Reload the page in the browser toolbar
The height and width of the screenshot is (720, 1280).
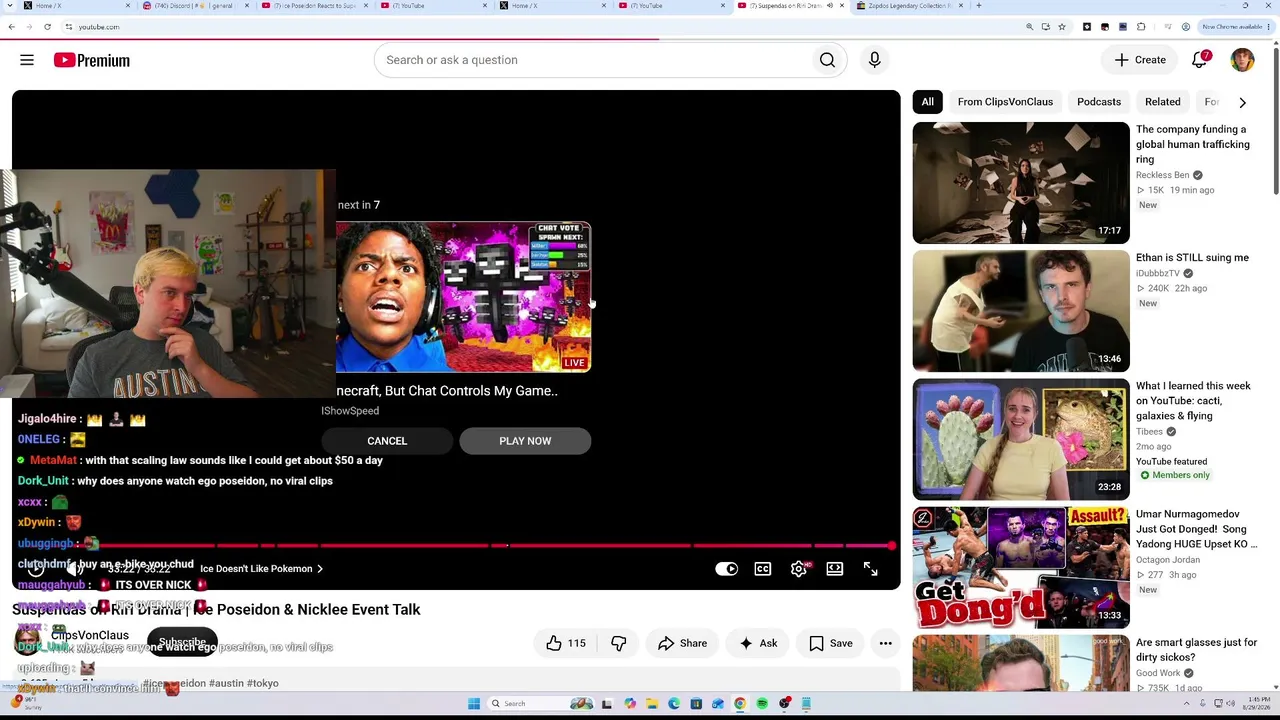(x=47, y=27)
